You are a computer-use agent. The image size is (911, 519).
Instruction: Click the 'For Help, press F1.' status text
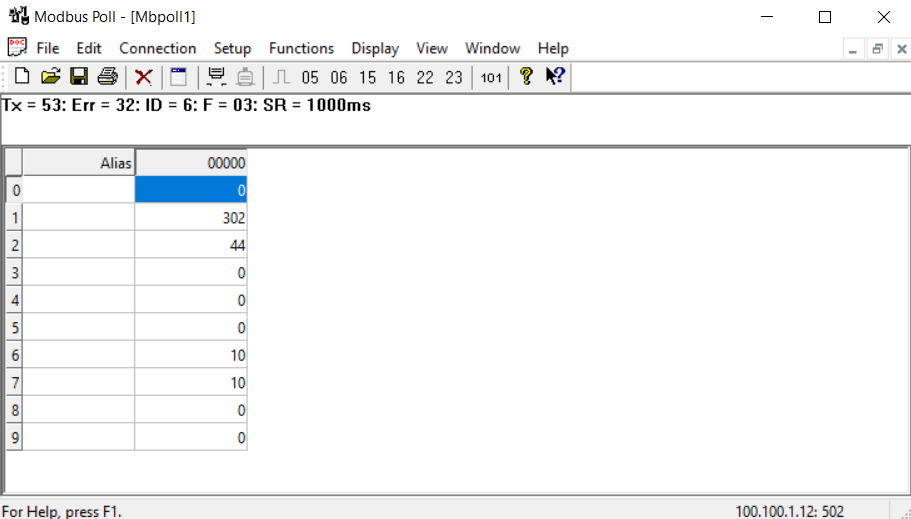62,512
